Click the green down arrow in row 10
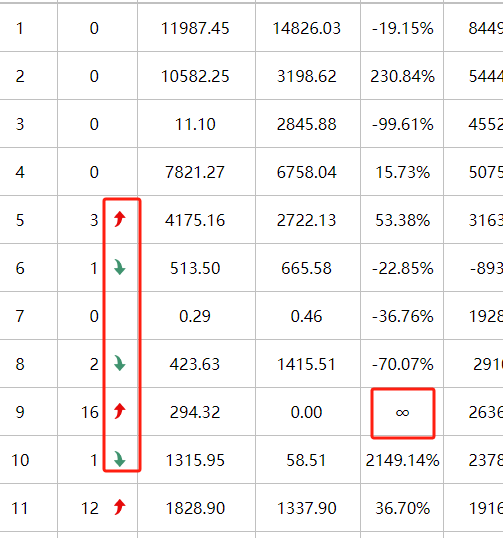 coord(119,459)
